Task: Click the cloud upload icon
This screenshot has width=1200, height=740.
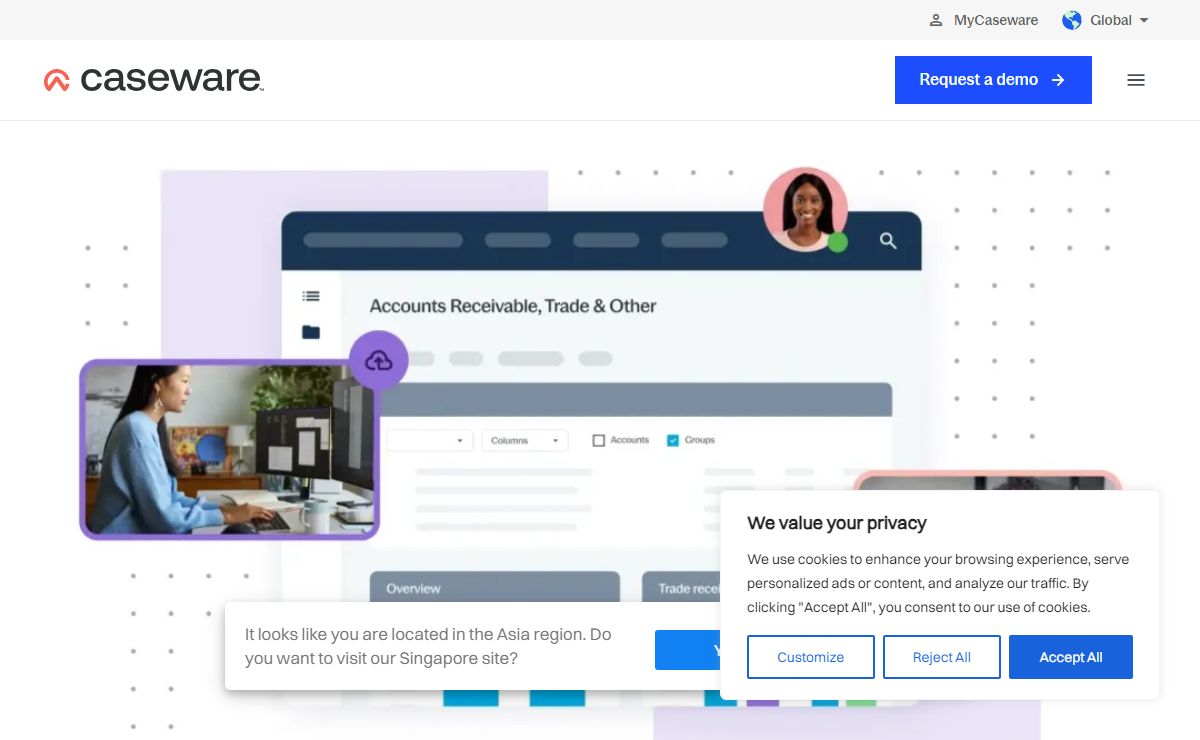Action: pos(379,360)
